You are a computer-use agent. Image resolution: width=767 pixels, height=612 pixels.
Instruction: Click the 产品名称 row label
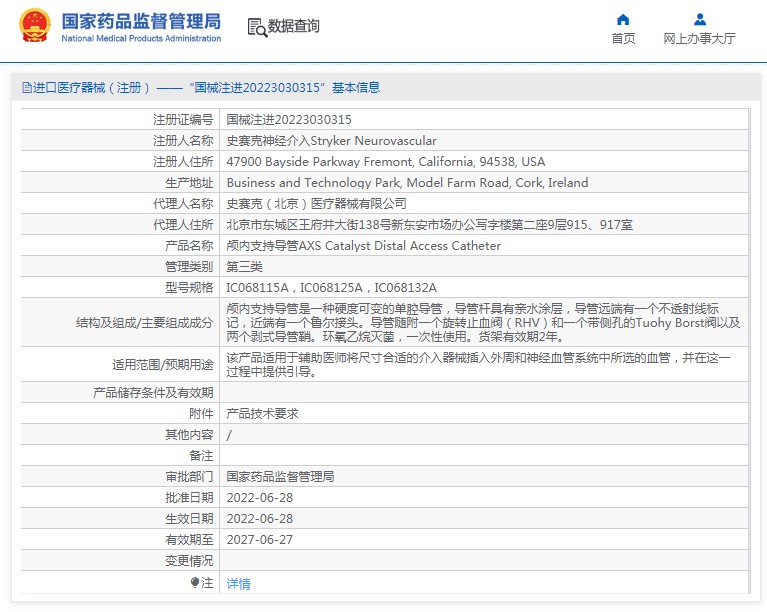[x=189, y=246]
